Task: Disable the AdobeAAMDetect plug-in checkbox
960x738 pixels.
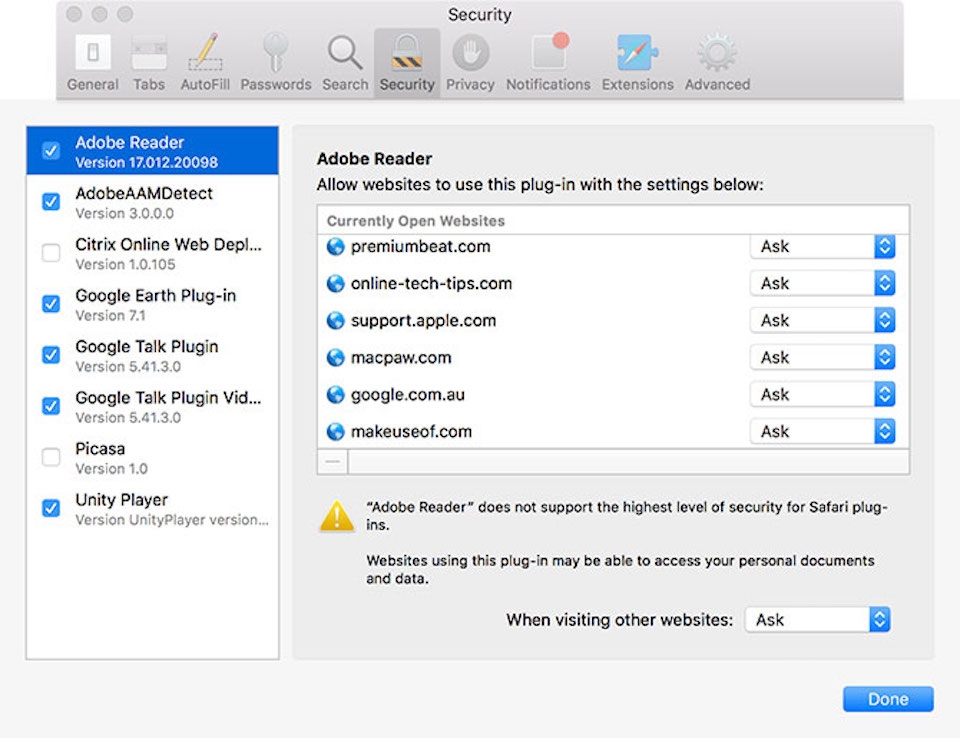Action: coord(51,201)
